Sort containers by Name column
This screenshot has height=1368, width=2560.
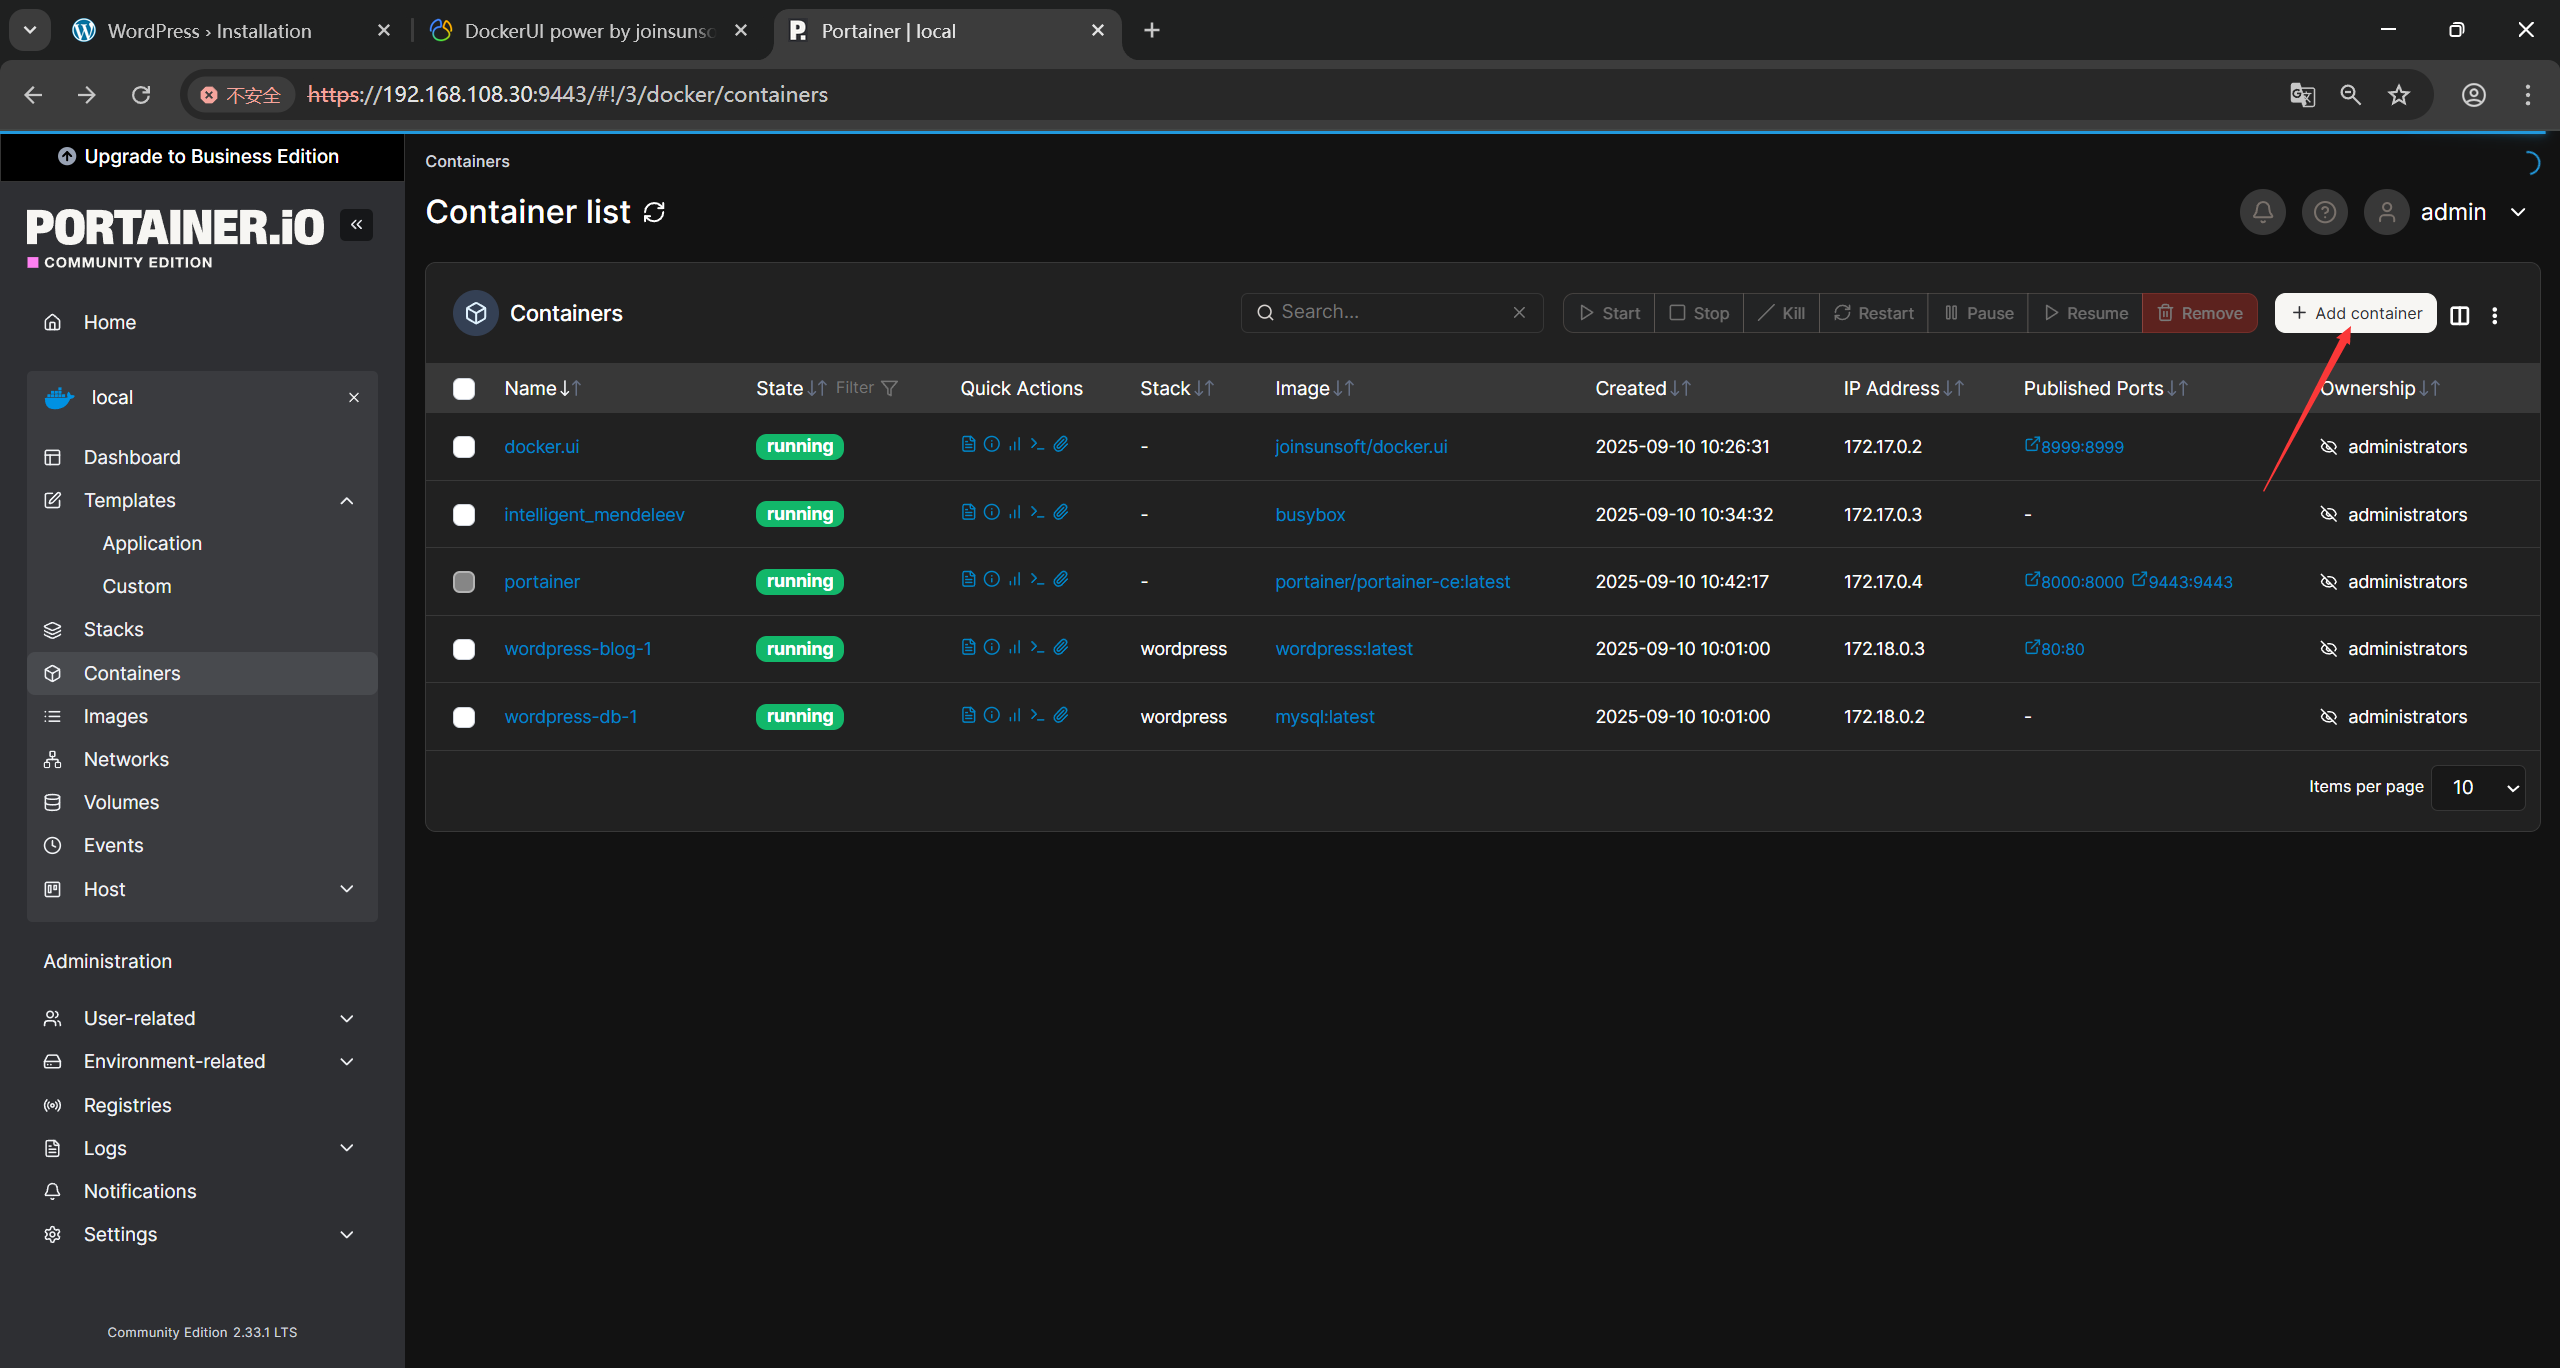542,388
